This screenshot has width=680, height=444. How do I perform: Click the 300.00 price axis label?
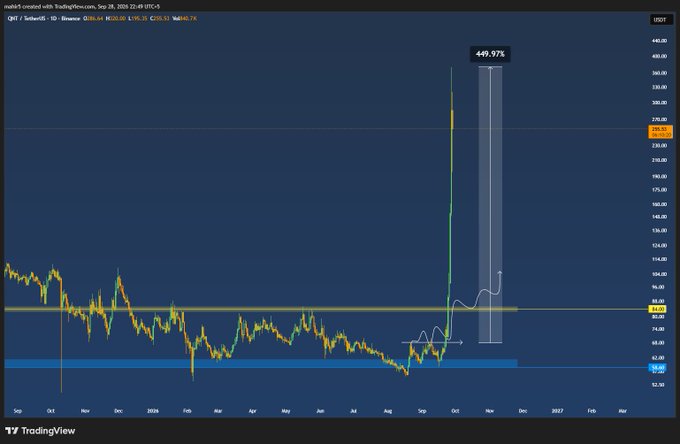coord(659,103)
